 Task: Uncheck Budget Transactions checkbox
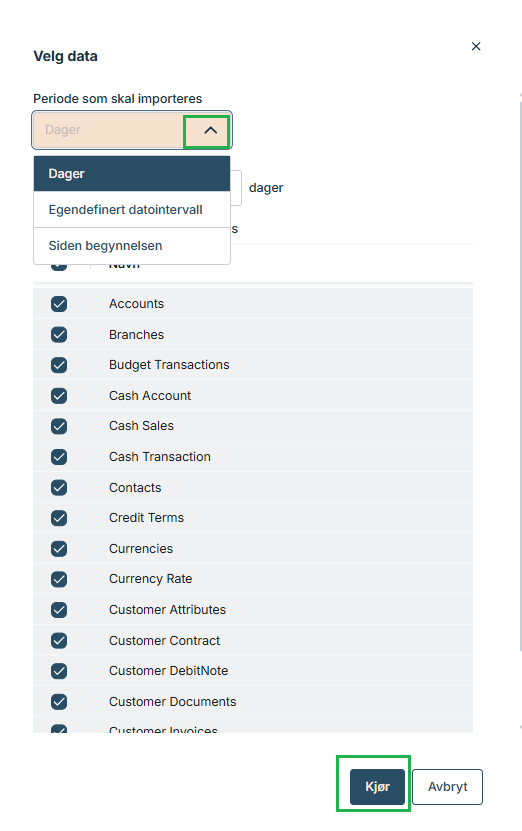coord(59,365)
